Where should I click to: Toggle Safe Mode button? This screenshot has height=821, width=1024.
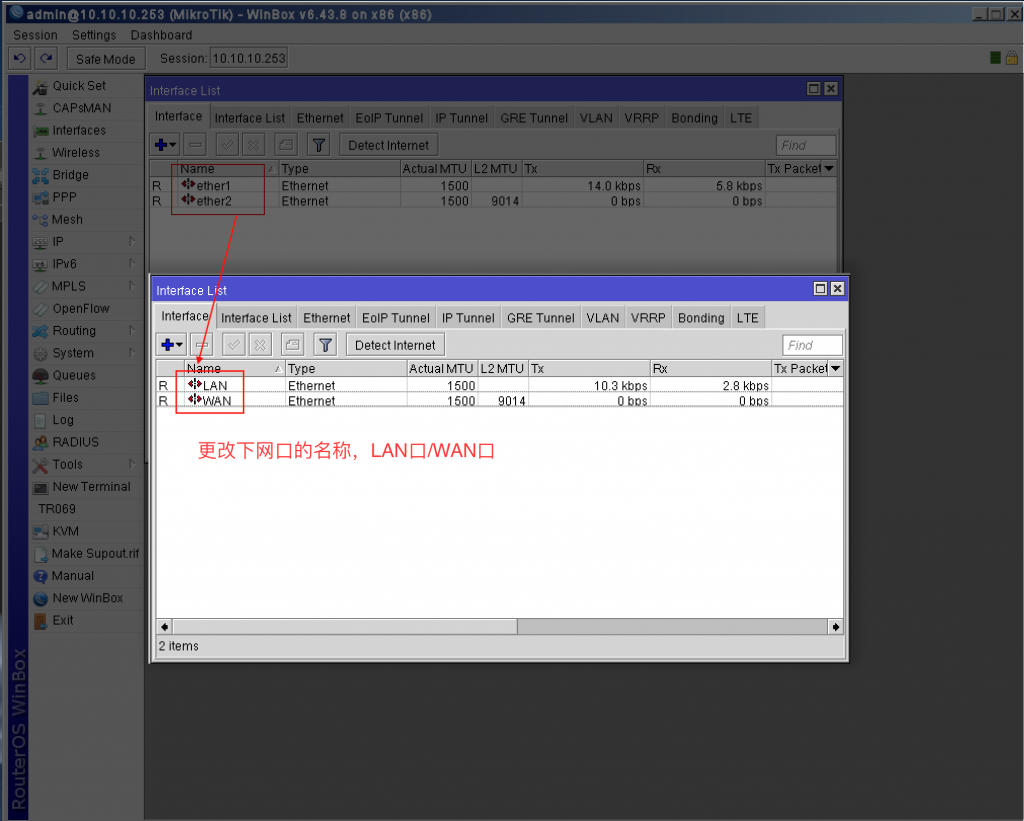click(x=105, y=59)
